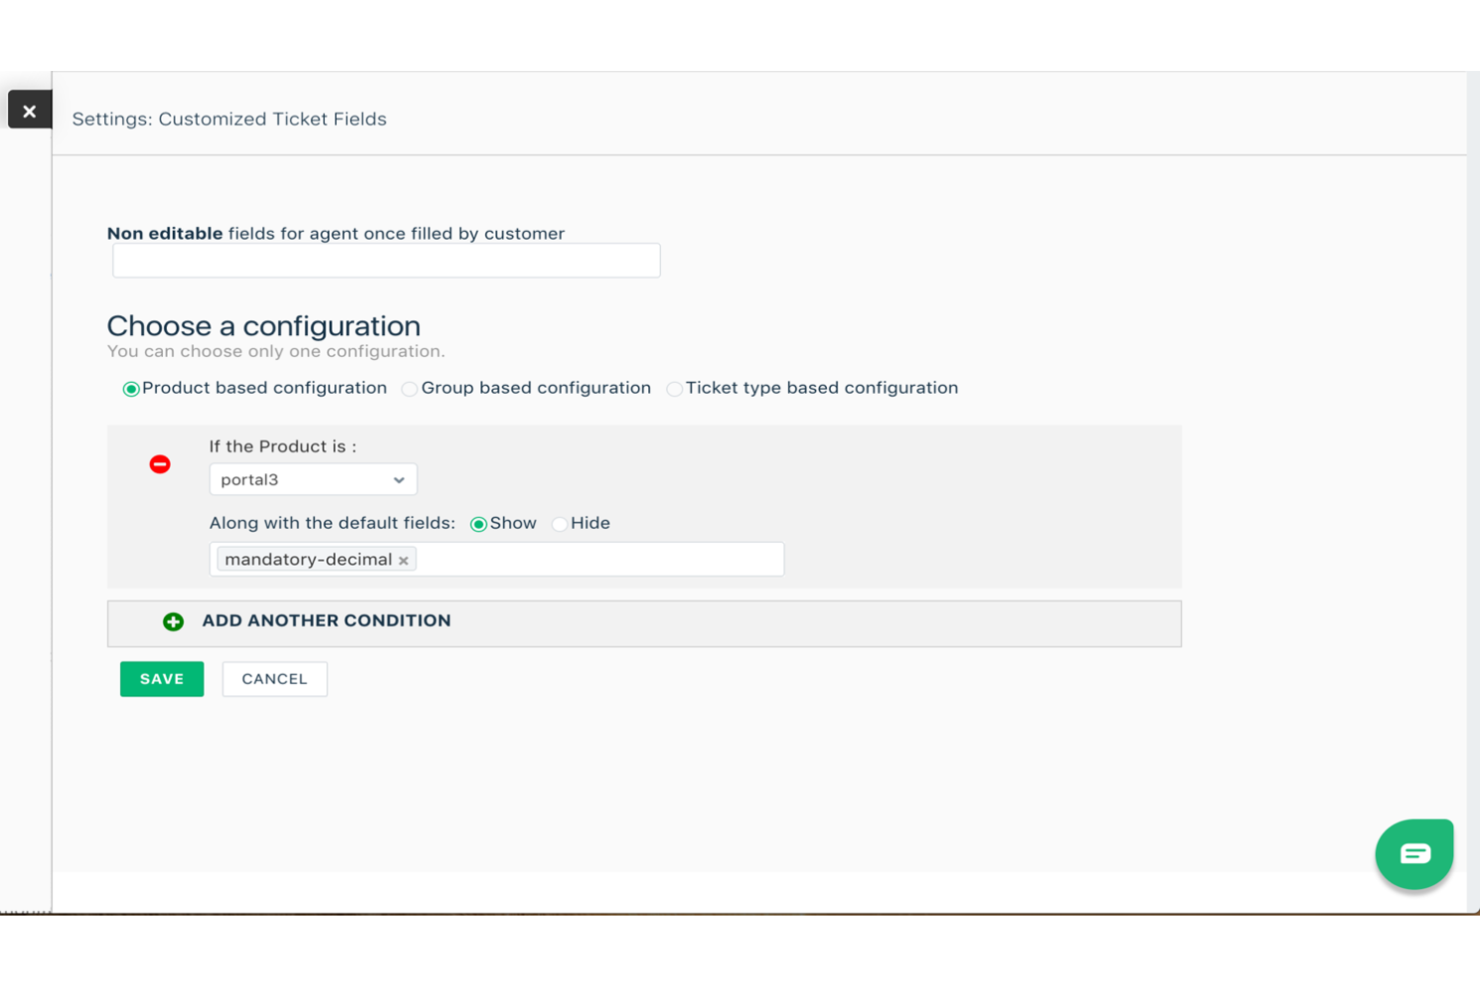
Task: Select Product based configuration
Action: [131, 389]
